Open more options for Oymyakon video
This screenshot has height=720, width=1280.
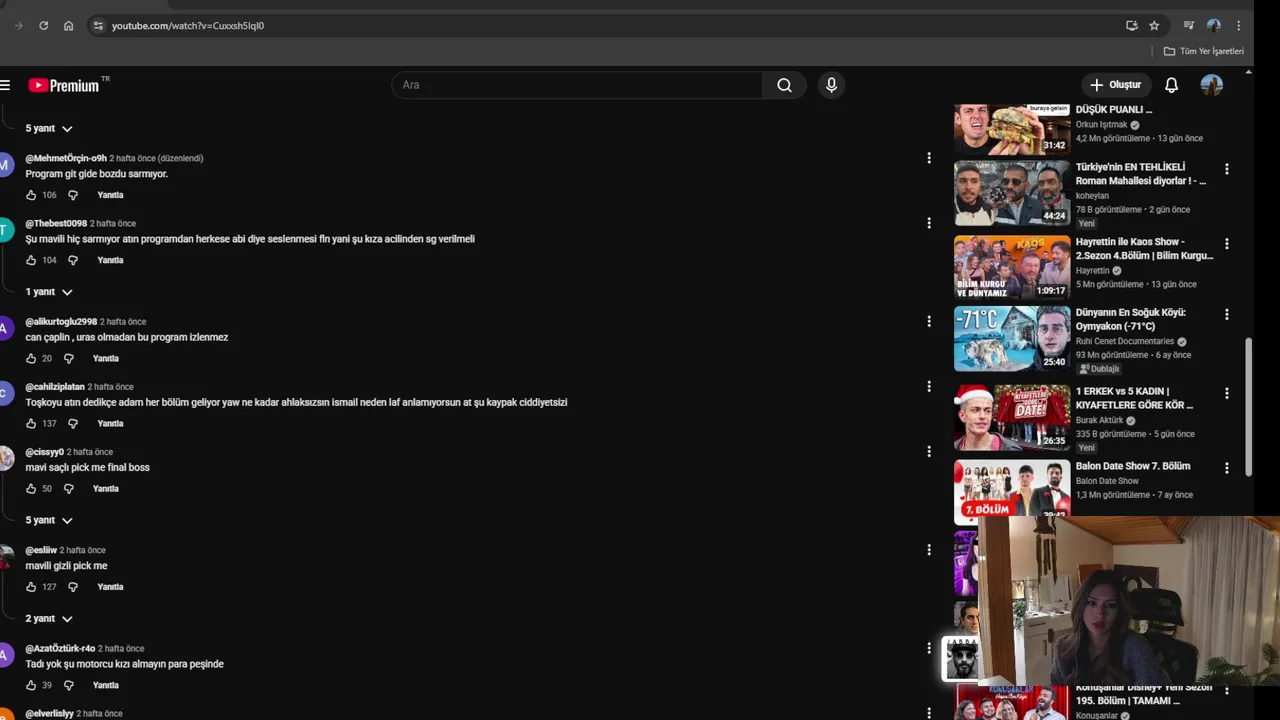click(x=1226, y=314)
